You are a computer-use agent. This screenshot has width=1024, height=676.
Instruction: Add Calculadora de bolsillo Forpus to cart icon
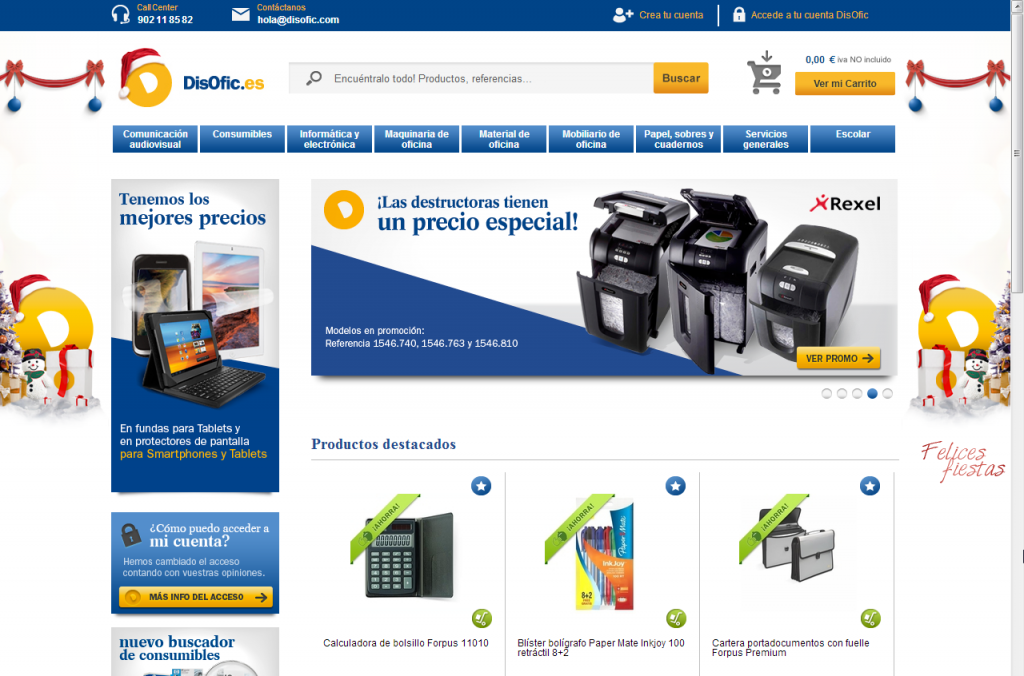(x=482, y=618)
